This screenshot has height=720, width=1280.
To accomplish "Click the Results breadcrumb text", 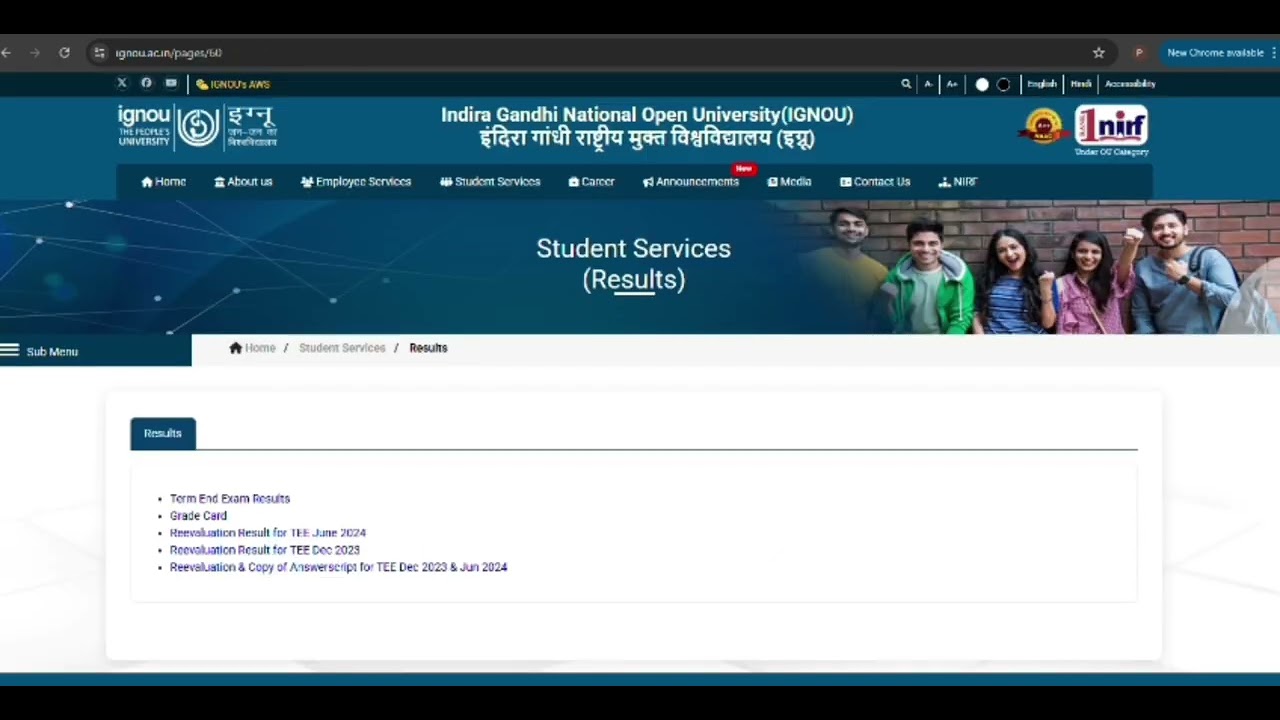I will coord(428,348).
